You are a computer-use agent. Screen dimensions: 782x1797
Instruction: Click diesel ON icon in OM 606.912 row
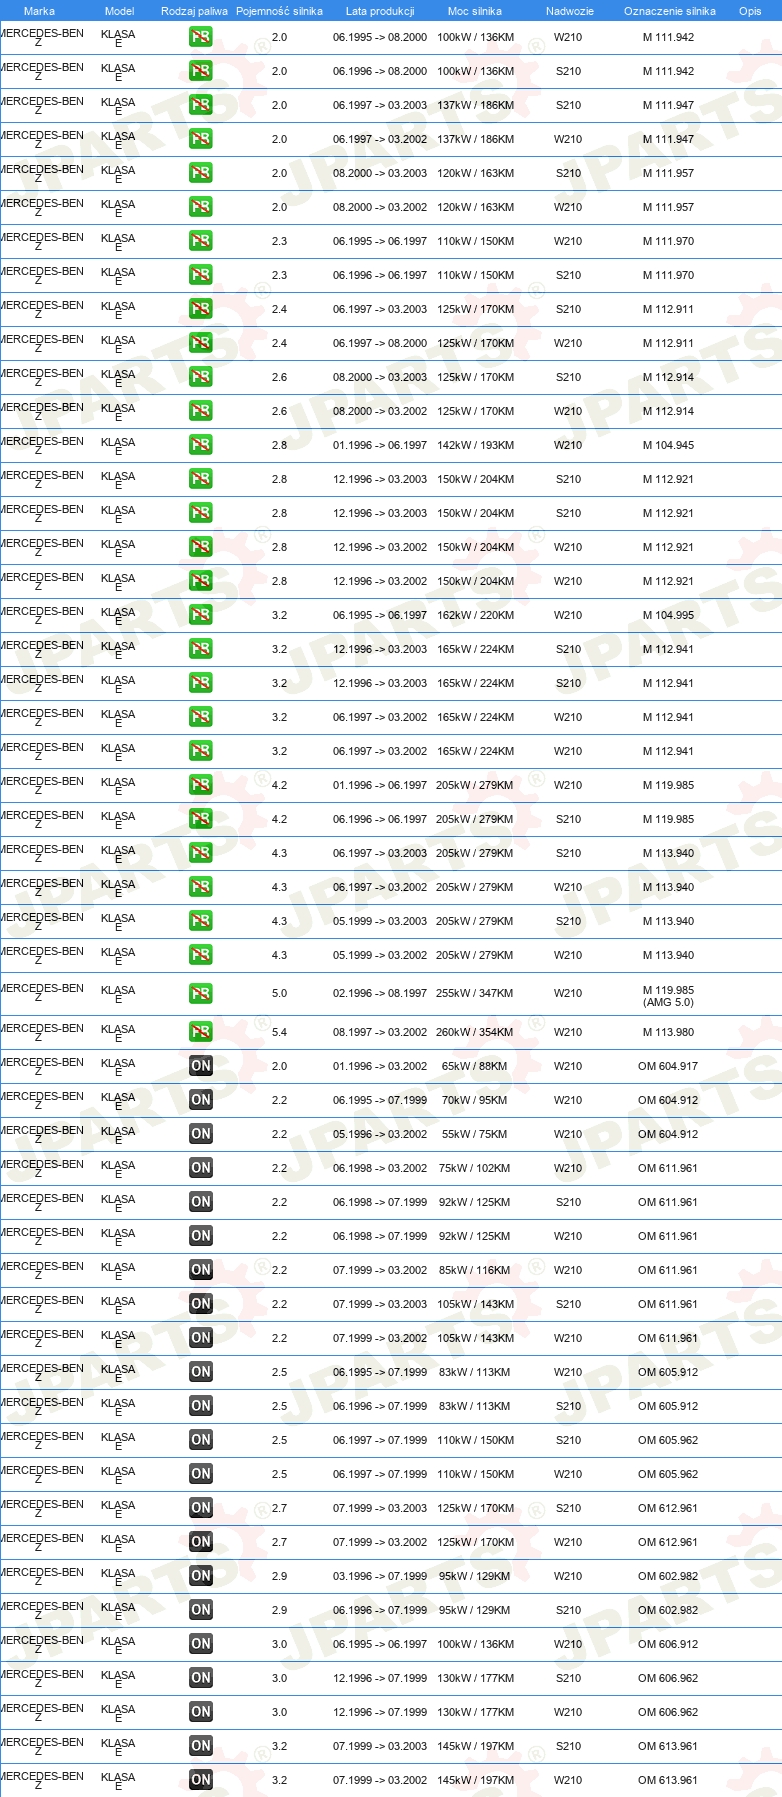[201, 1645]
